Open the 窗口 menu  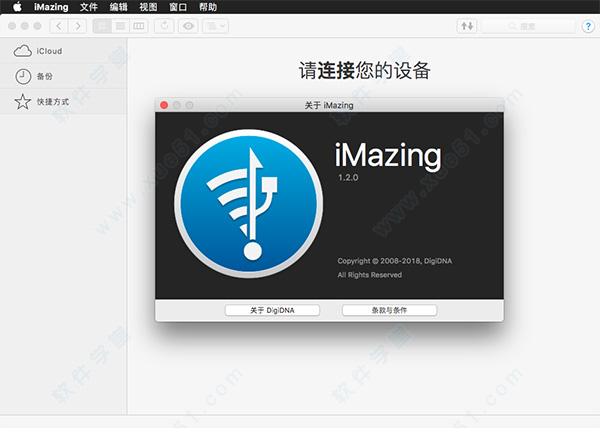tap(178, 7)
